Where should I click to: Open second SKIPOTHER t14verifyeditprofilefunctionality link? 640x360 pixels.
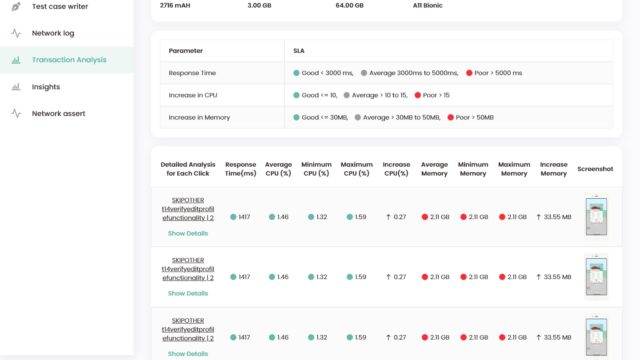click(x=188, y=269)
